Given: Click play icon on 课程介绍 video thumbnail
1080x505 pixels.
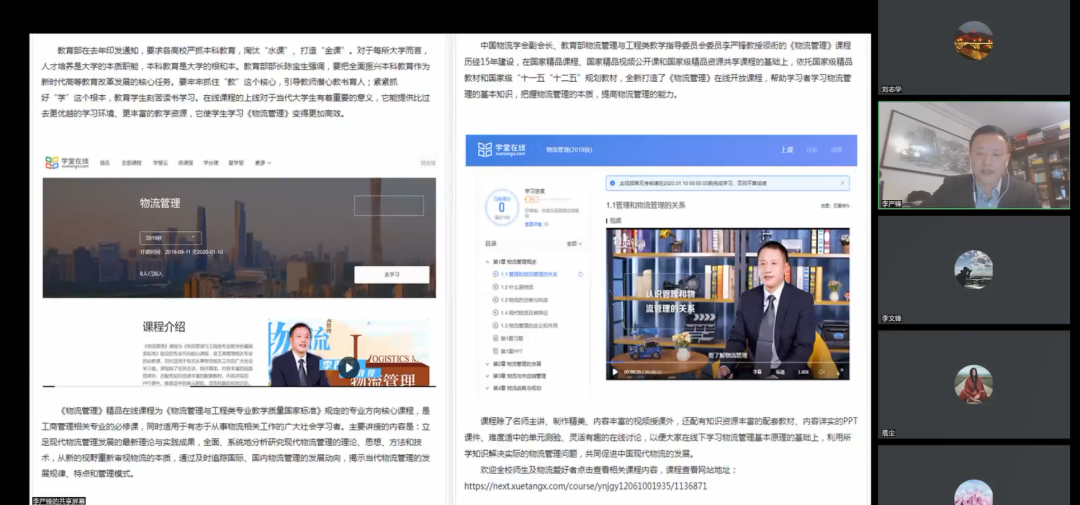Looking at the screenshot, I should click(x=349, y=367).
